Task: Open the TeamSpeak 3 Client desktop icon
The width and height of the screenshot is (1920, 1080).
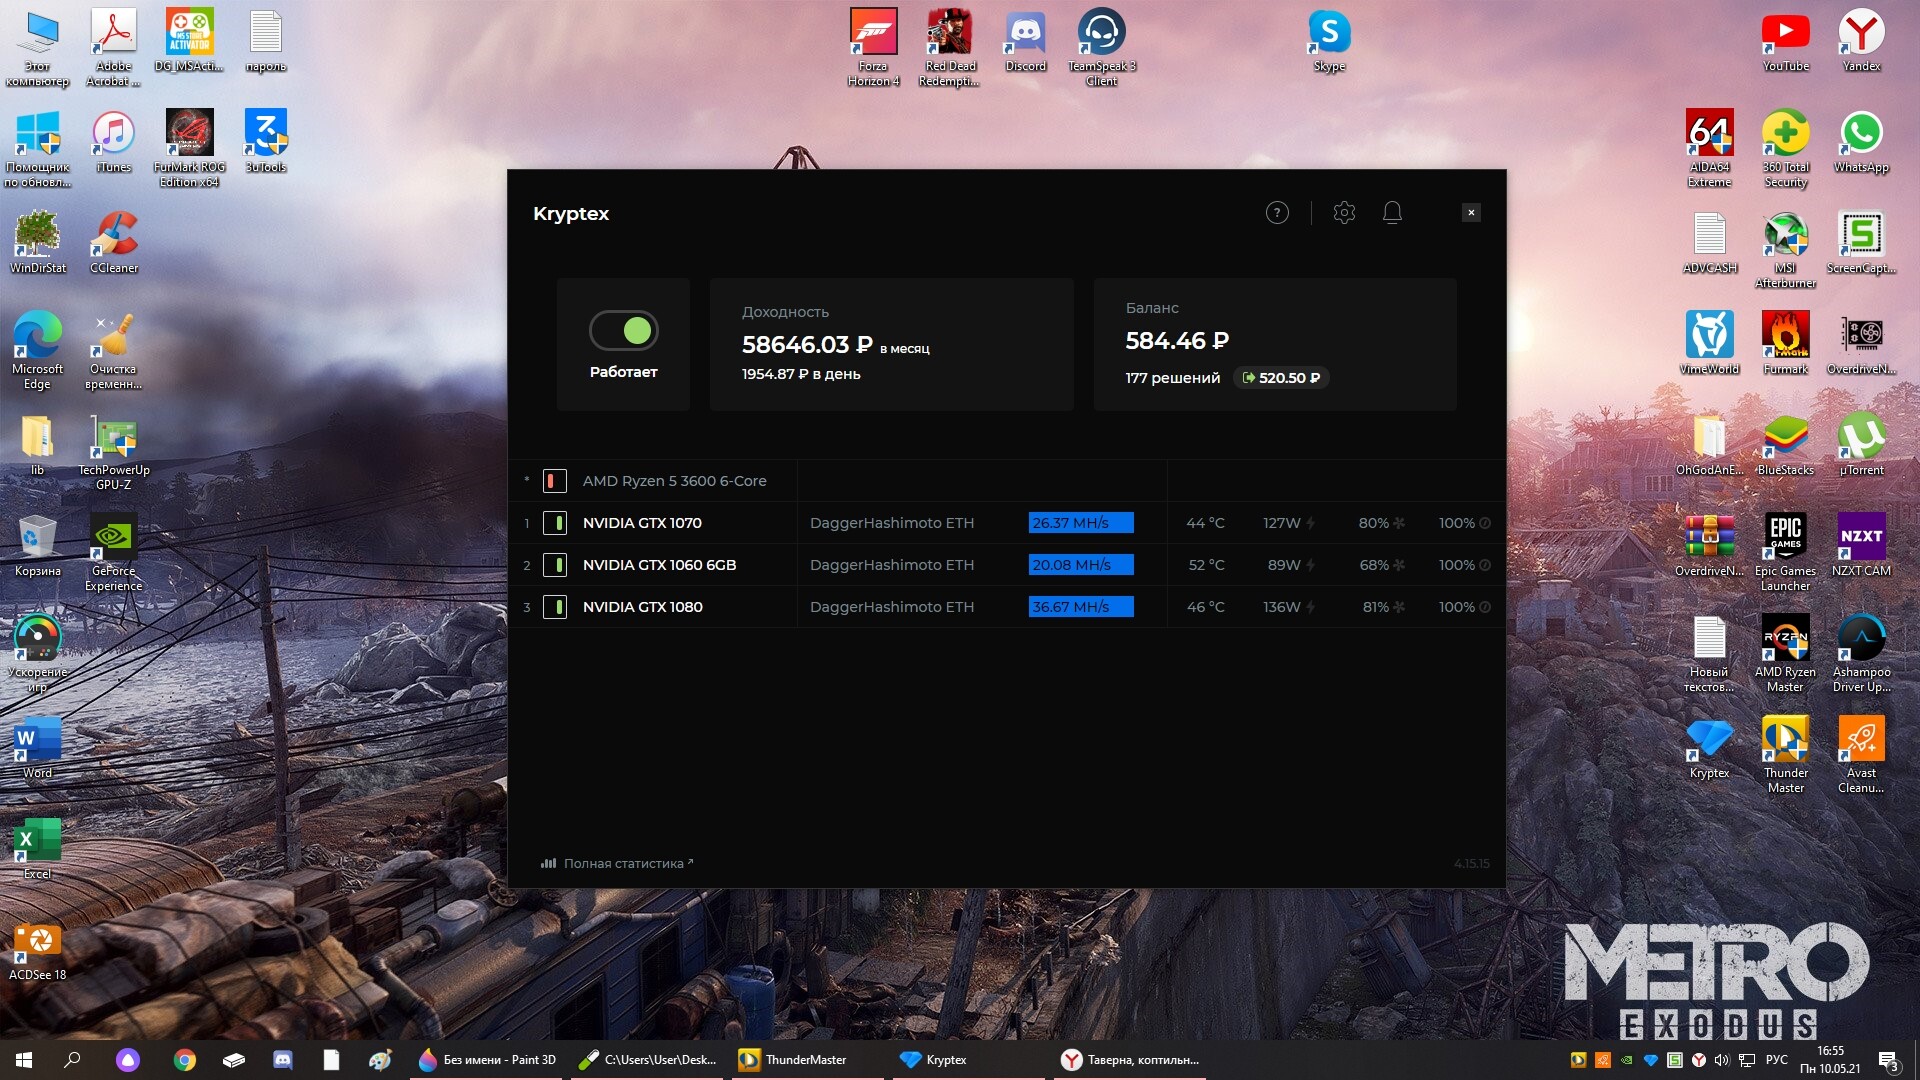Action: click(1101, 47)
